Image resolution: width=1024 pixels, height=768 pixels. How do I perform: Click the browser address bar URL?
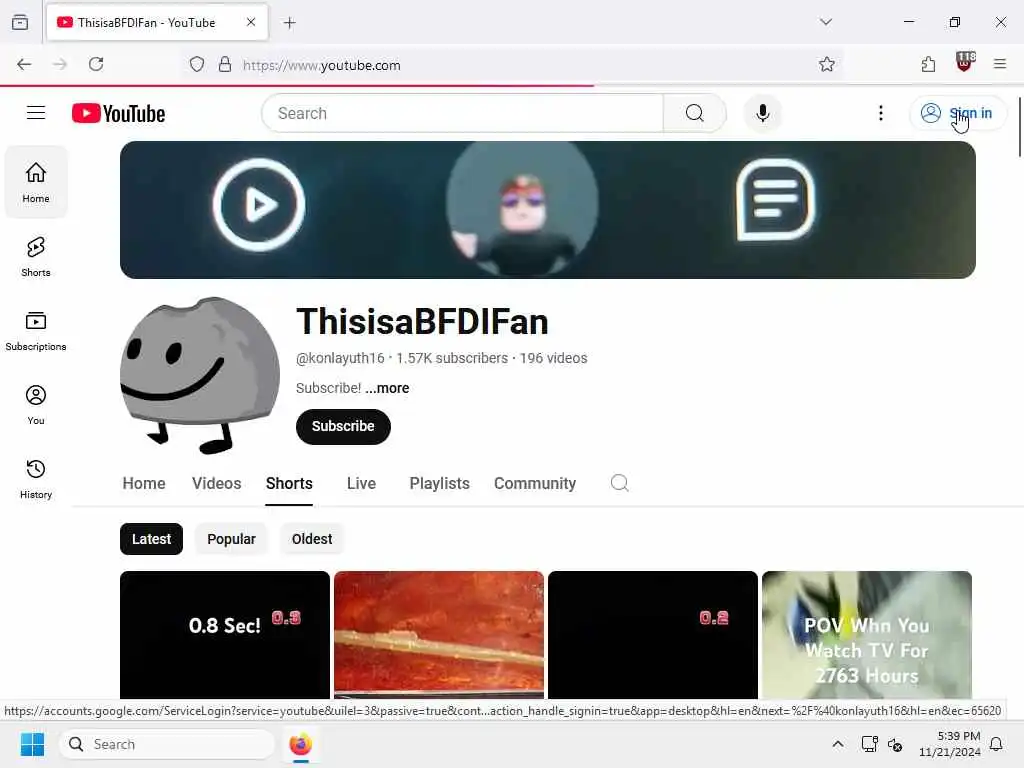click(x=321, y=65)
